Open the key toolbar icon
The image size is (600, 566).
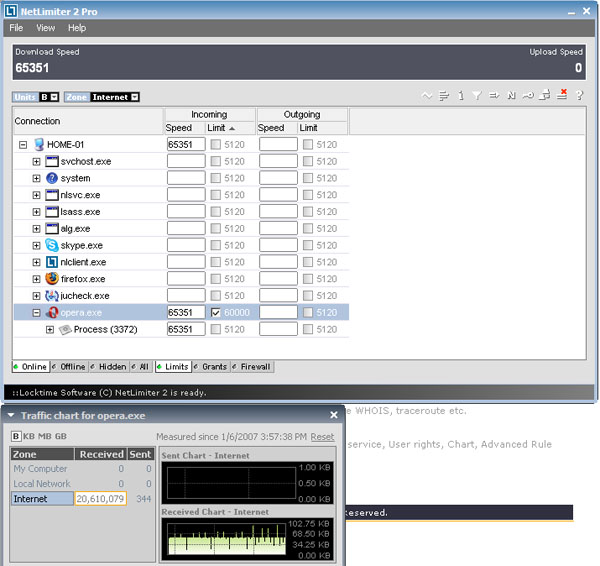[528, 95]
